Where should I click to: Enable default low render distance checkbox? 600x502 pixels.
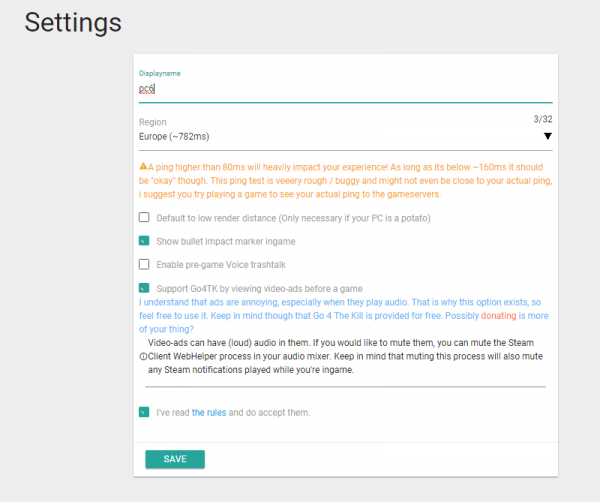tap(144, 217)
